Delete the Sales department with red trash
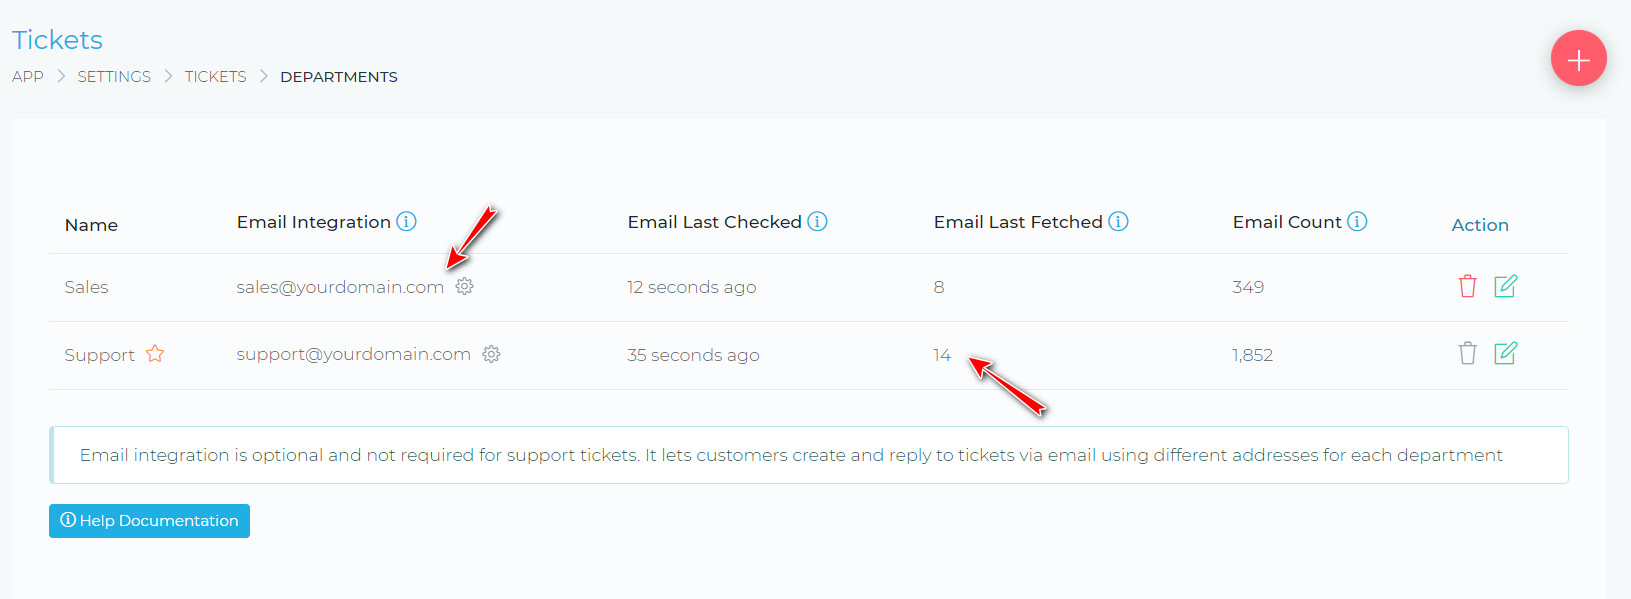 tap(1467, 286)
